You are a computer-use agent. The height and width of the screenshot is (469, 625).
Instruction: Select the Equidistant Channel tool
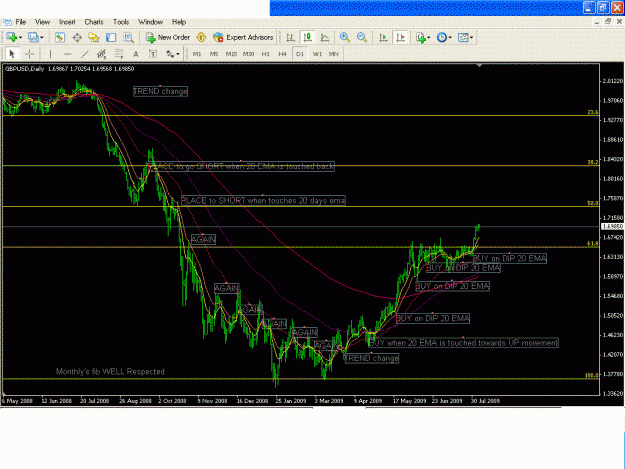[102, 54]
